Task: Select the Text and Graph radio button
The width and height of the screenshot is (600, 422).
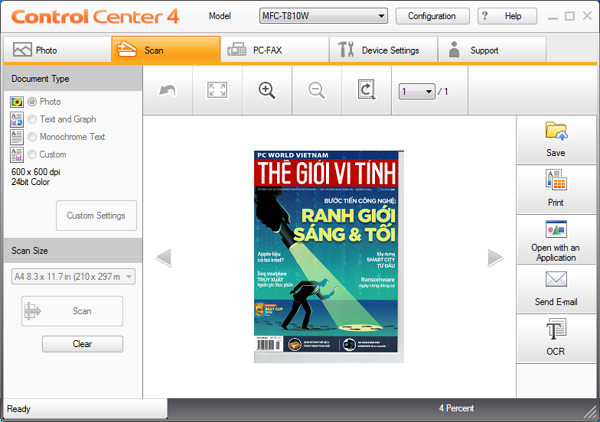Action: pos(32,119)
